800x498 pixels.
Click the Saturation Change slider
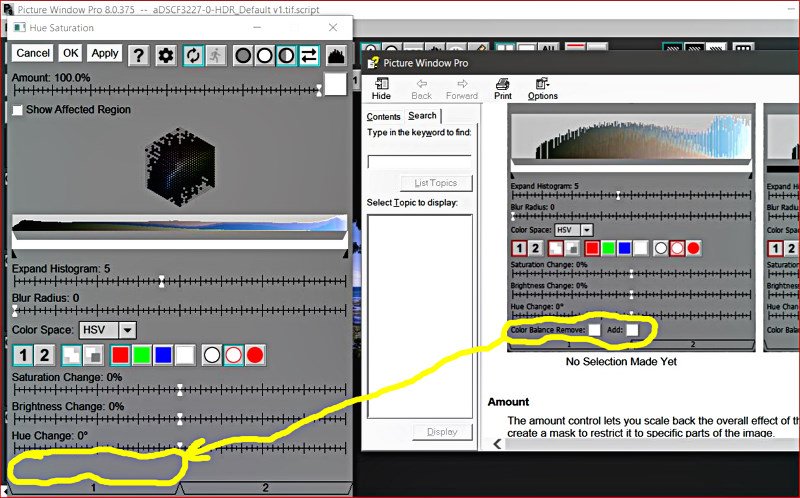click(x=180, y=390)
